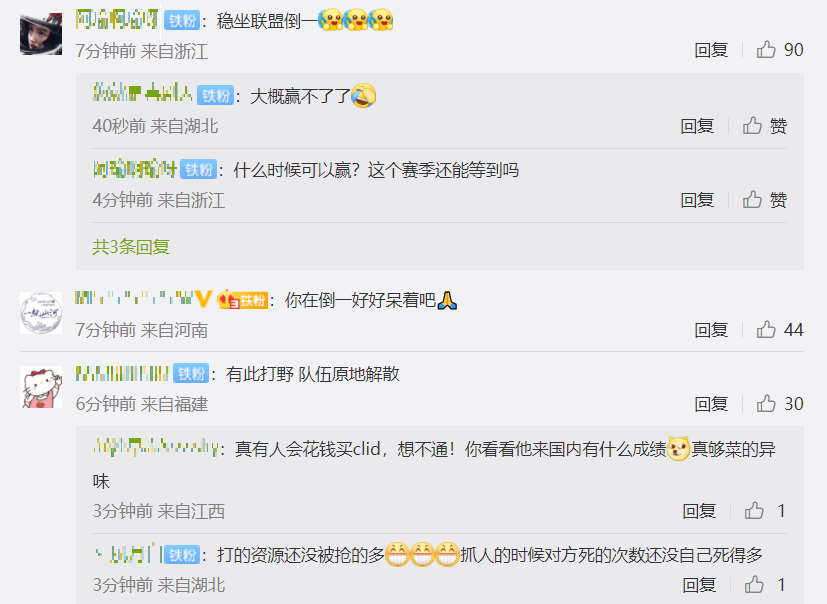
Task: Open the round white seal avatar
Action: point(41,313)
